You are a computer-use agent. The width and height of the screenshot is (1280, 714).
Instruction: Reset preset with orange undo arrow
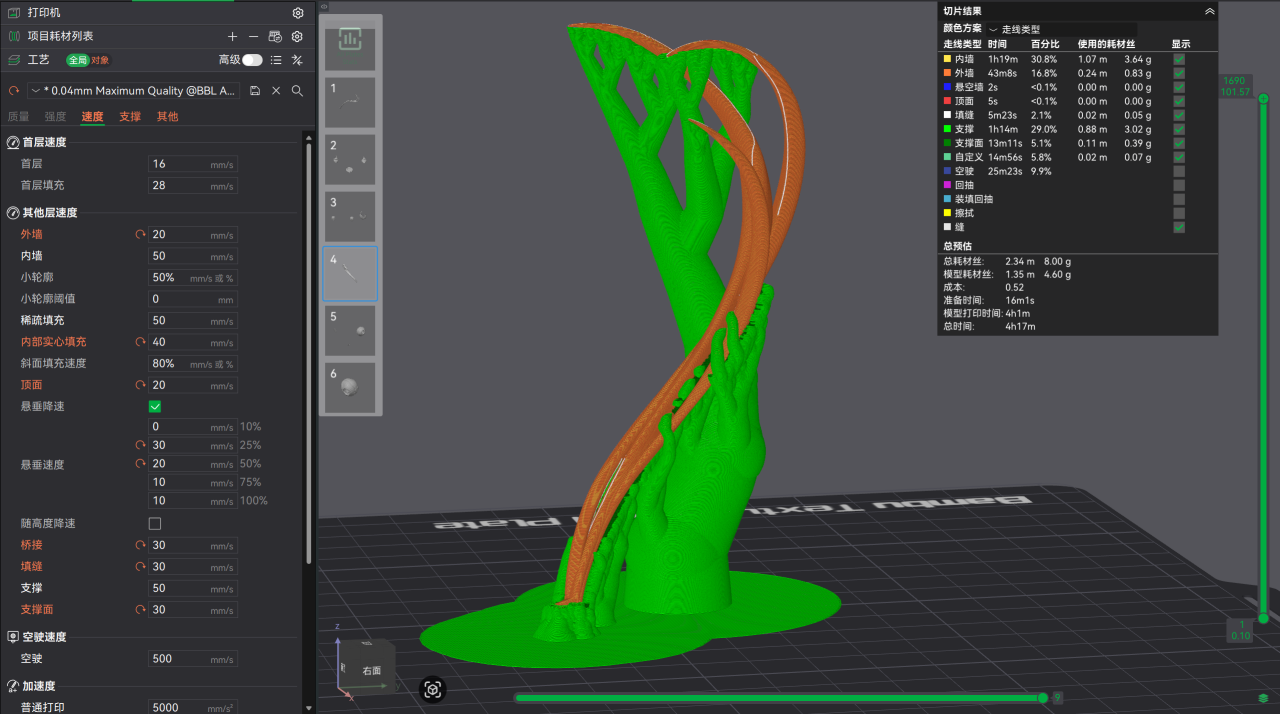(14, 91)
